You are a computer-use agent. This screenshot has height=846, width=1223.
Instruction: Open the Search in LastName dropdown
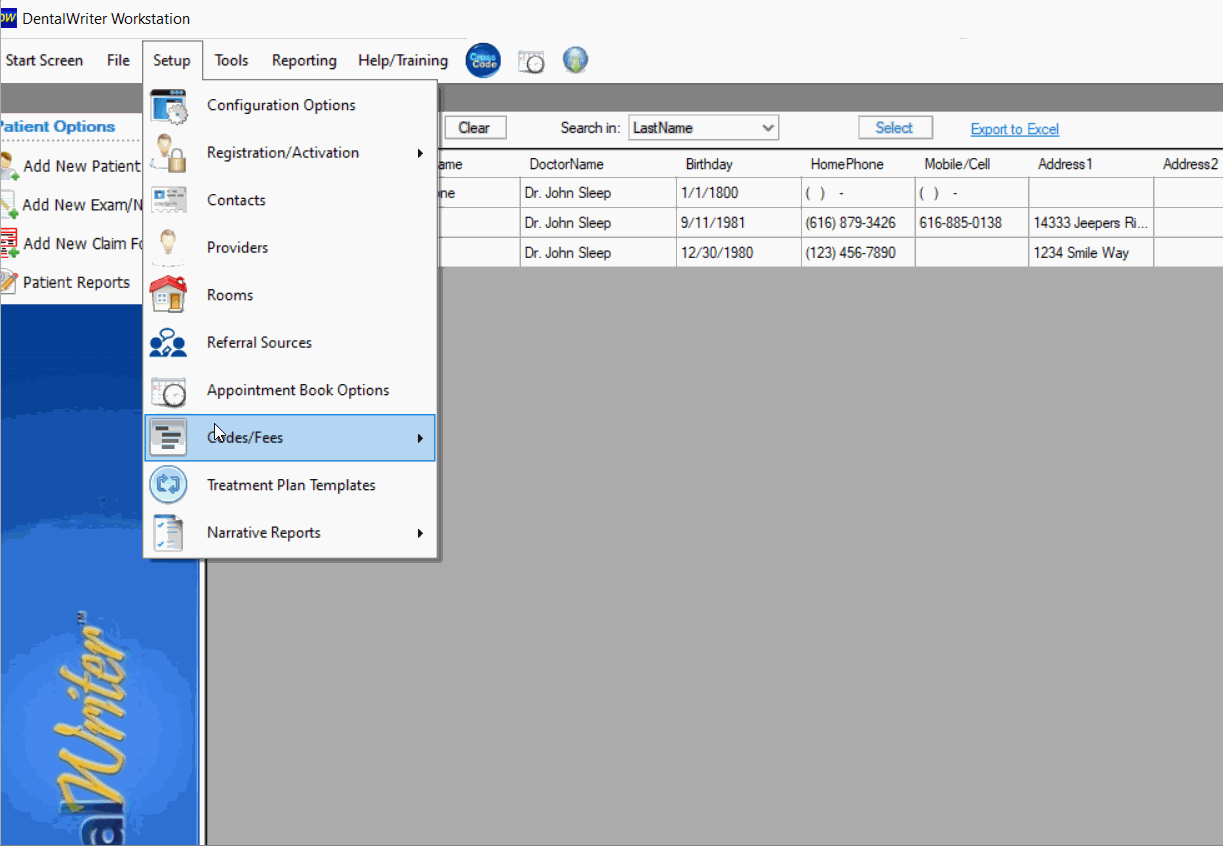[x=703, y=128]
